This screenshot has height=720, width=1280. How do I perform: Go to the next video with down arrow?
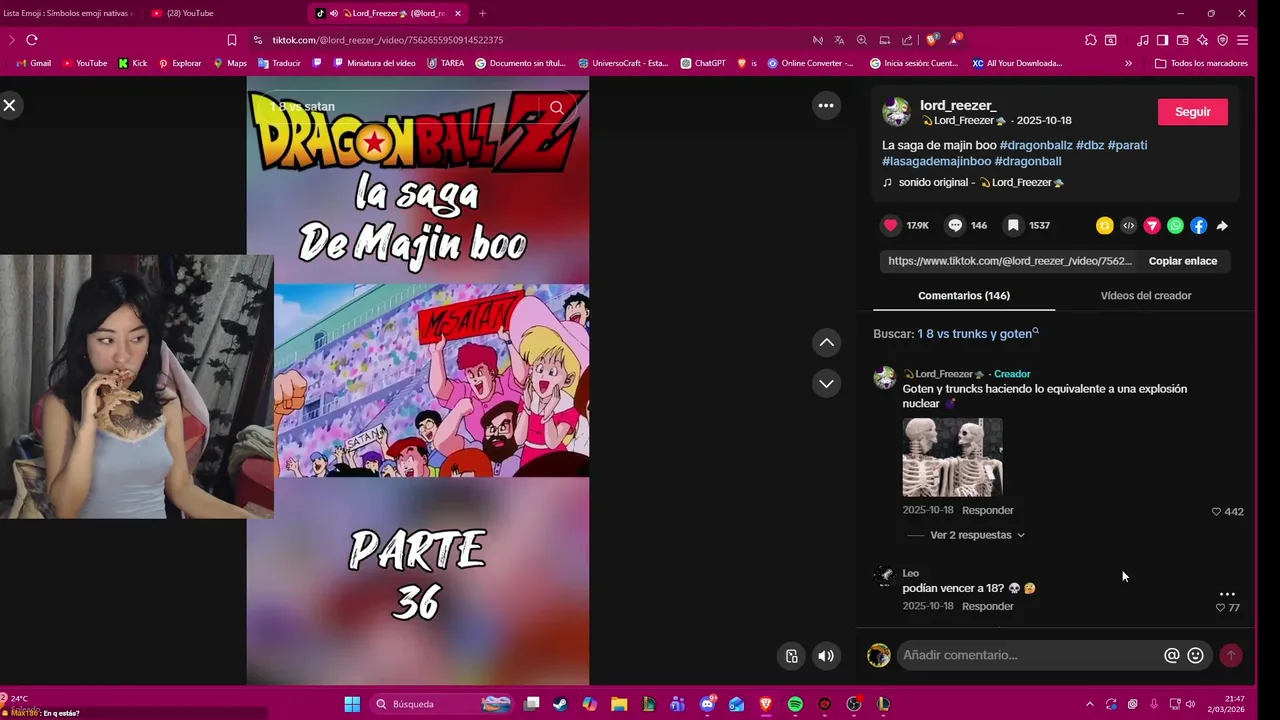pyautogui.click(x=827, y=383)
